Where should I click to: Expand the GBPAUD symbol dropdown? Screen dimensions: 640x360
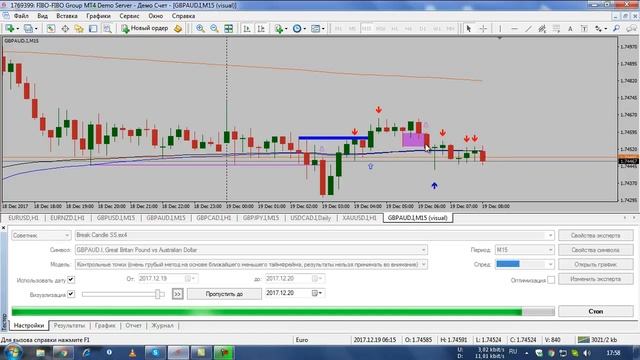click(424, 250)
